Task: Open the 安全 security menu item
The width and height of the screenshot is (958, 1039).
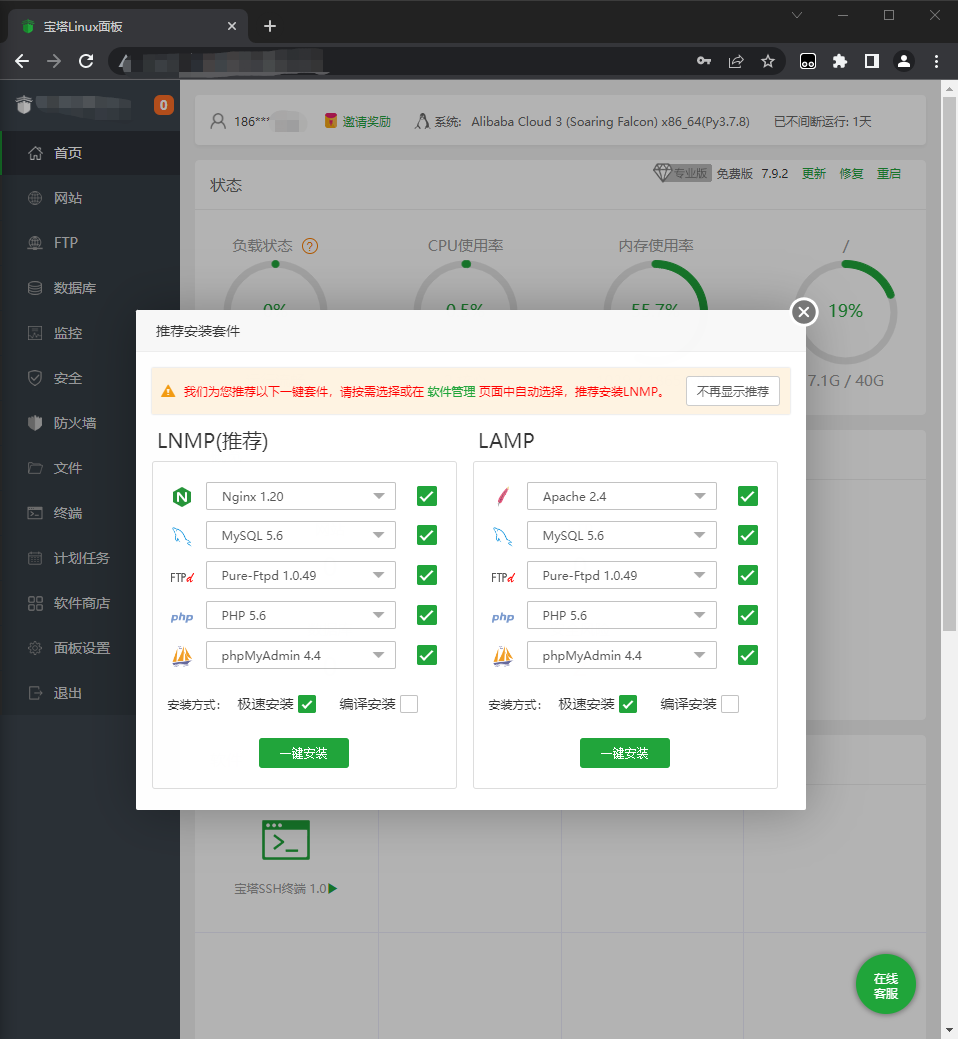Action: coord(68,378)
